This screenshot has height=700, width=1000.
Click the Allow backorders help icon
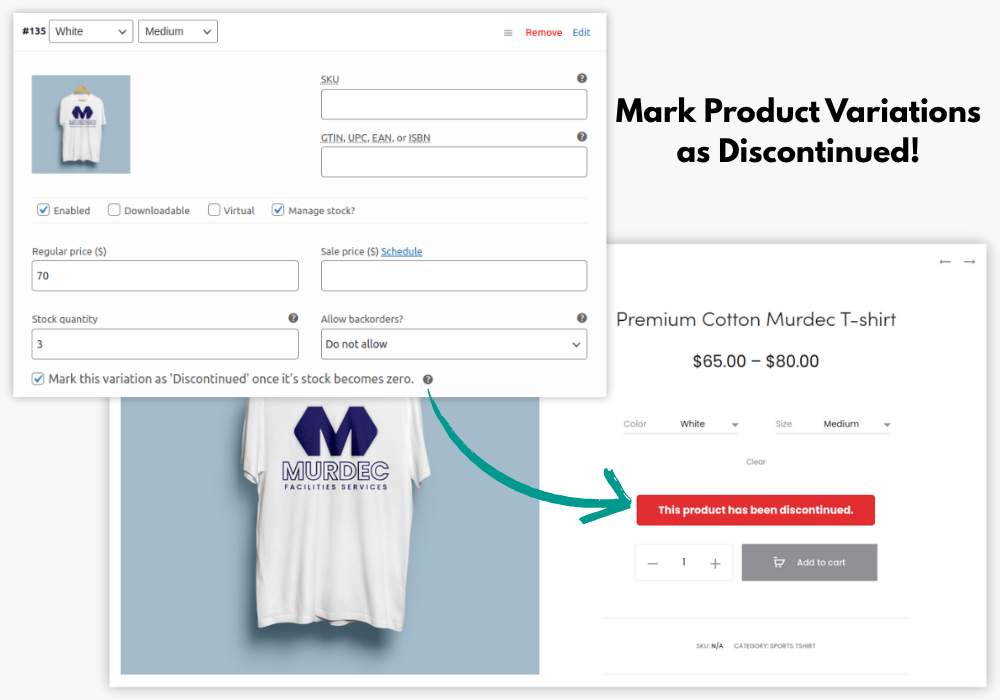582,318
